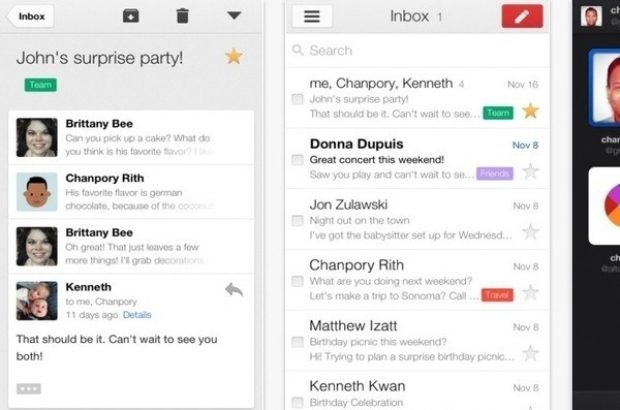Open the hamburger menu in Inbox
The width and height of the screenshot is (620, 410).
click(x=312, y=16)
